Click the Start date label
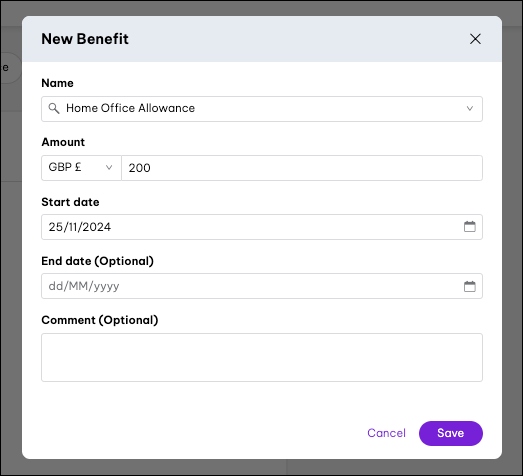This screenshot has width=523, height=476. [70, 202]
